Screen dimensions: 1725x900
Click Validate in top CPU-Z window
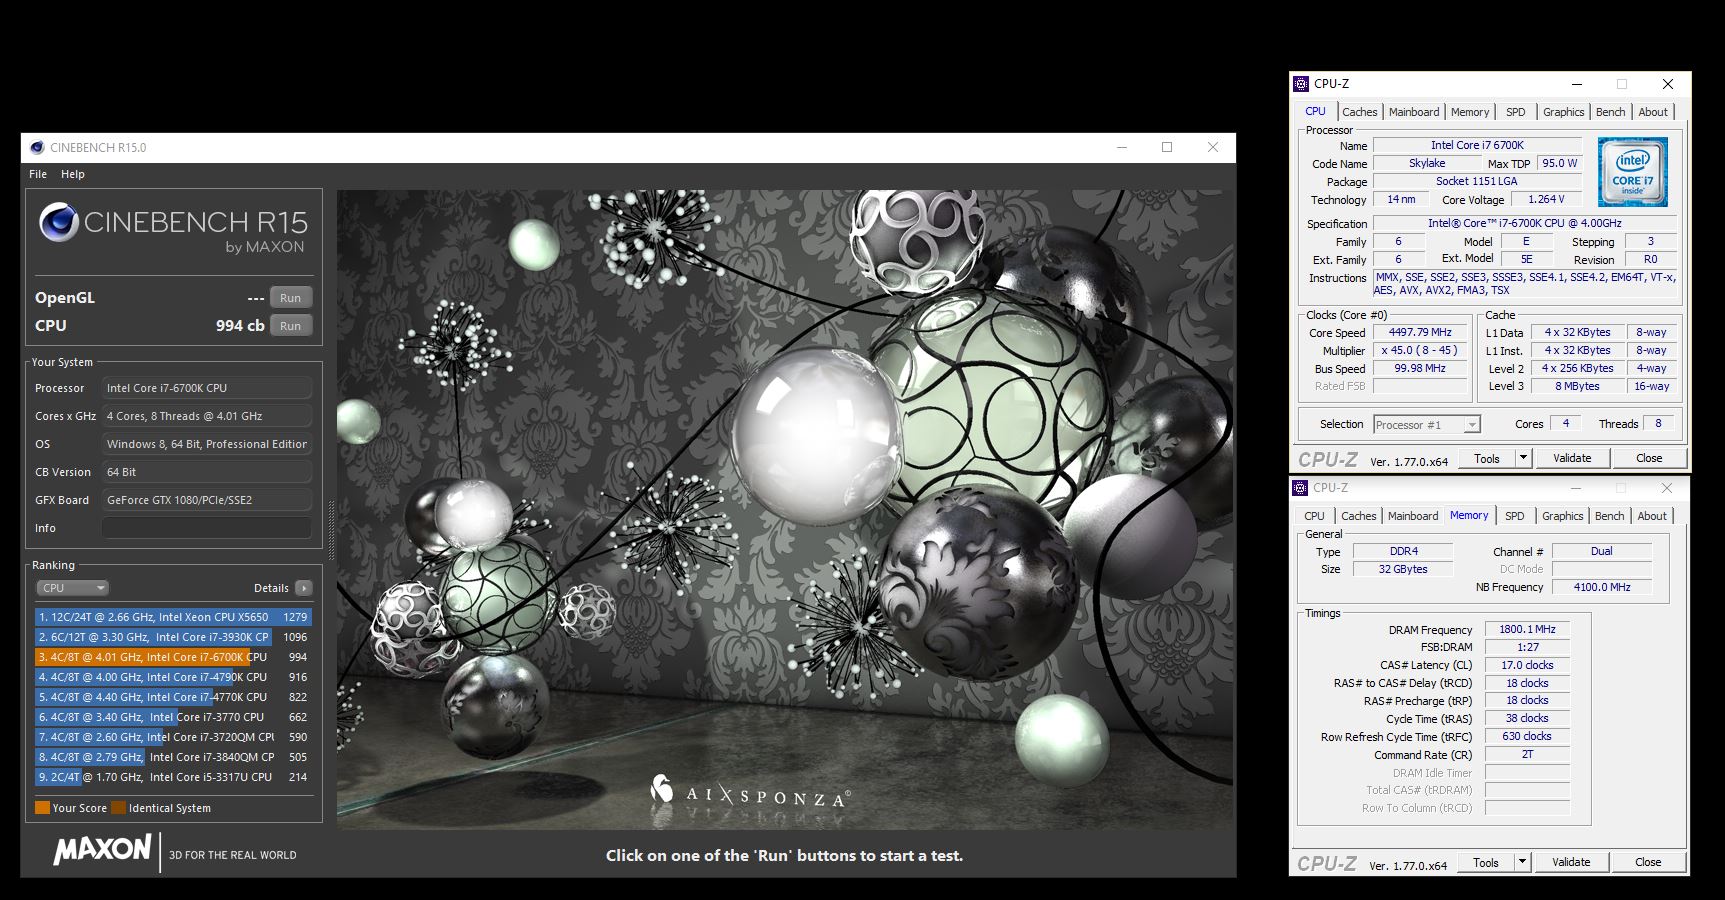[1572, 458]
